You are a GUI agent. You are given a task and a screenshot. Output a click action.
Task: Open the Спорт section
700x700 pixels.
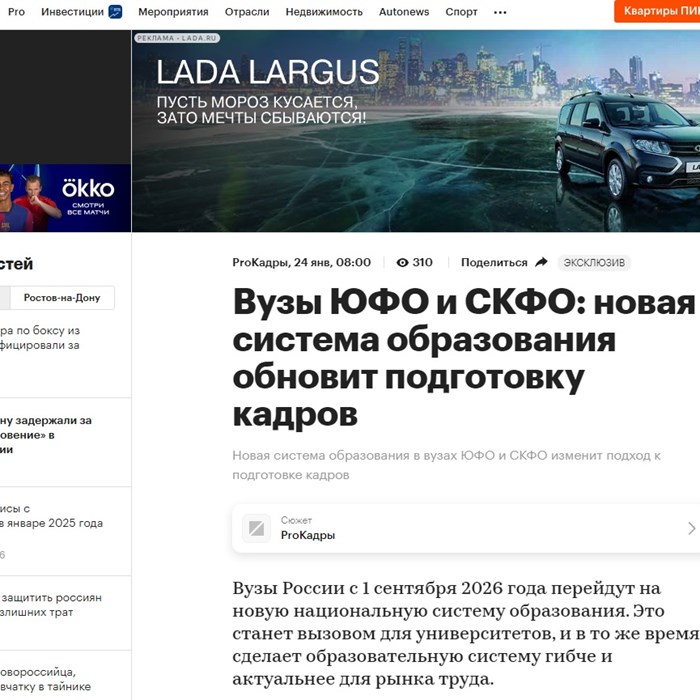(461, 12)
